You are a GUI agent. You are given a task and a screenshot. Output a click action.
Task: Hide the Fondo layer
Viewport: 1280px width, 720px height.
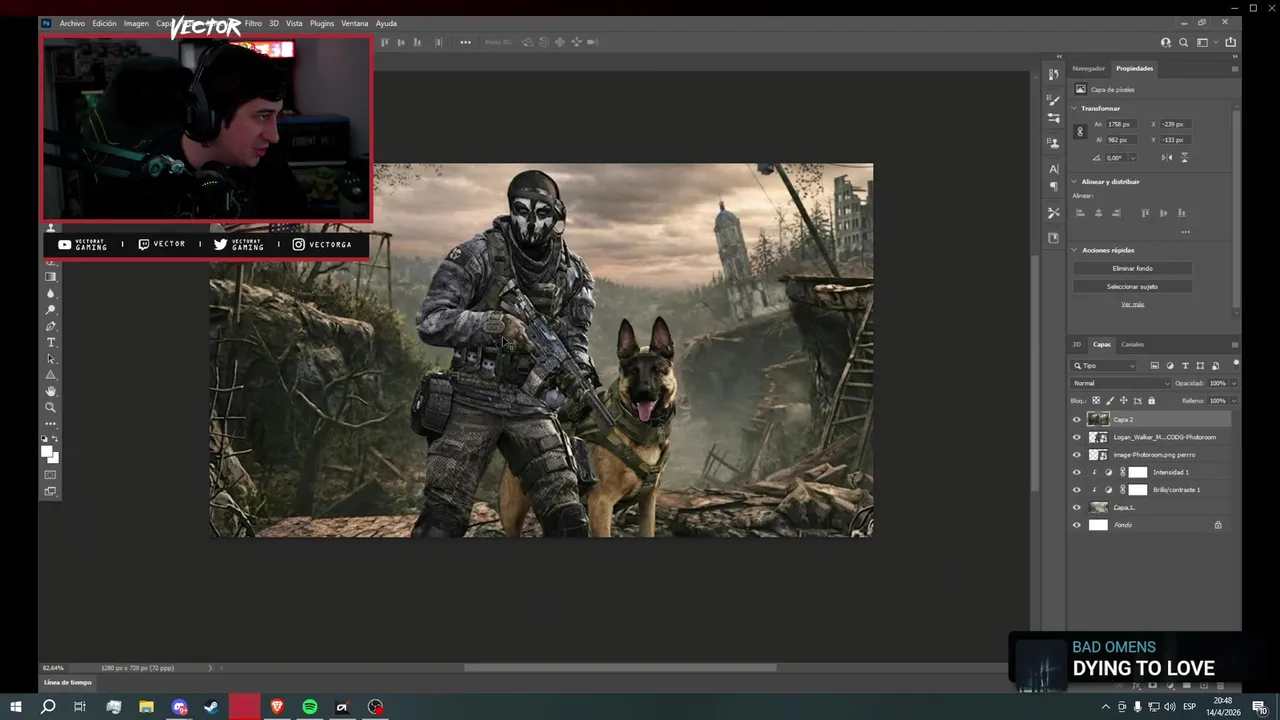1077,525
